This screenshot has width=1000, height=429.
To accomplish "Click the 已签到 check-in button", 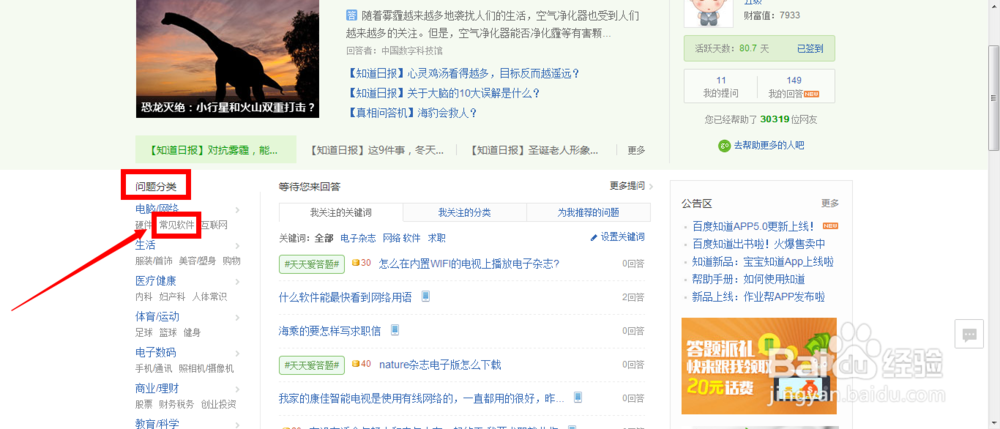I will click(x=810, y=48).
